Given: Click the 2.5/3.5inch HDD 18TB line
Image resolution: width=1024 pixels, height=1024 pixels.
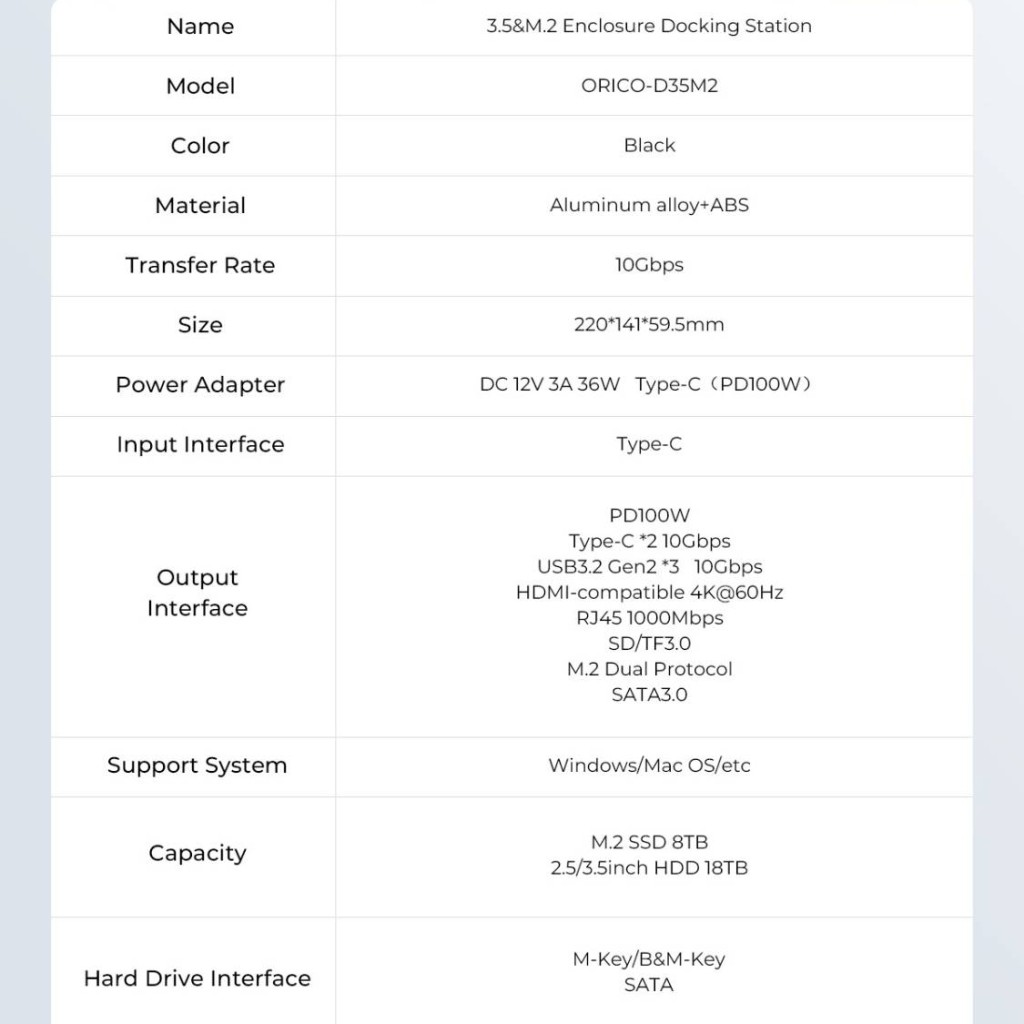Looking at the screenshot, I should (649, 868).
